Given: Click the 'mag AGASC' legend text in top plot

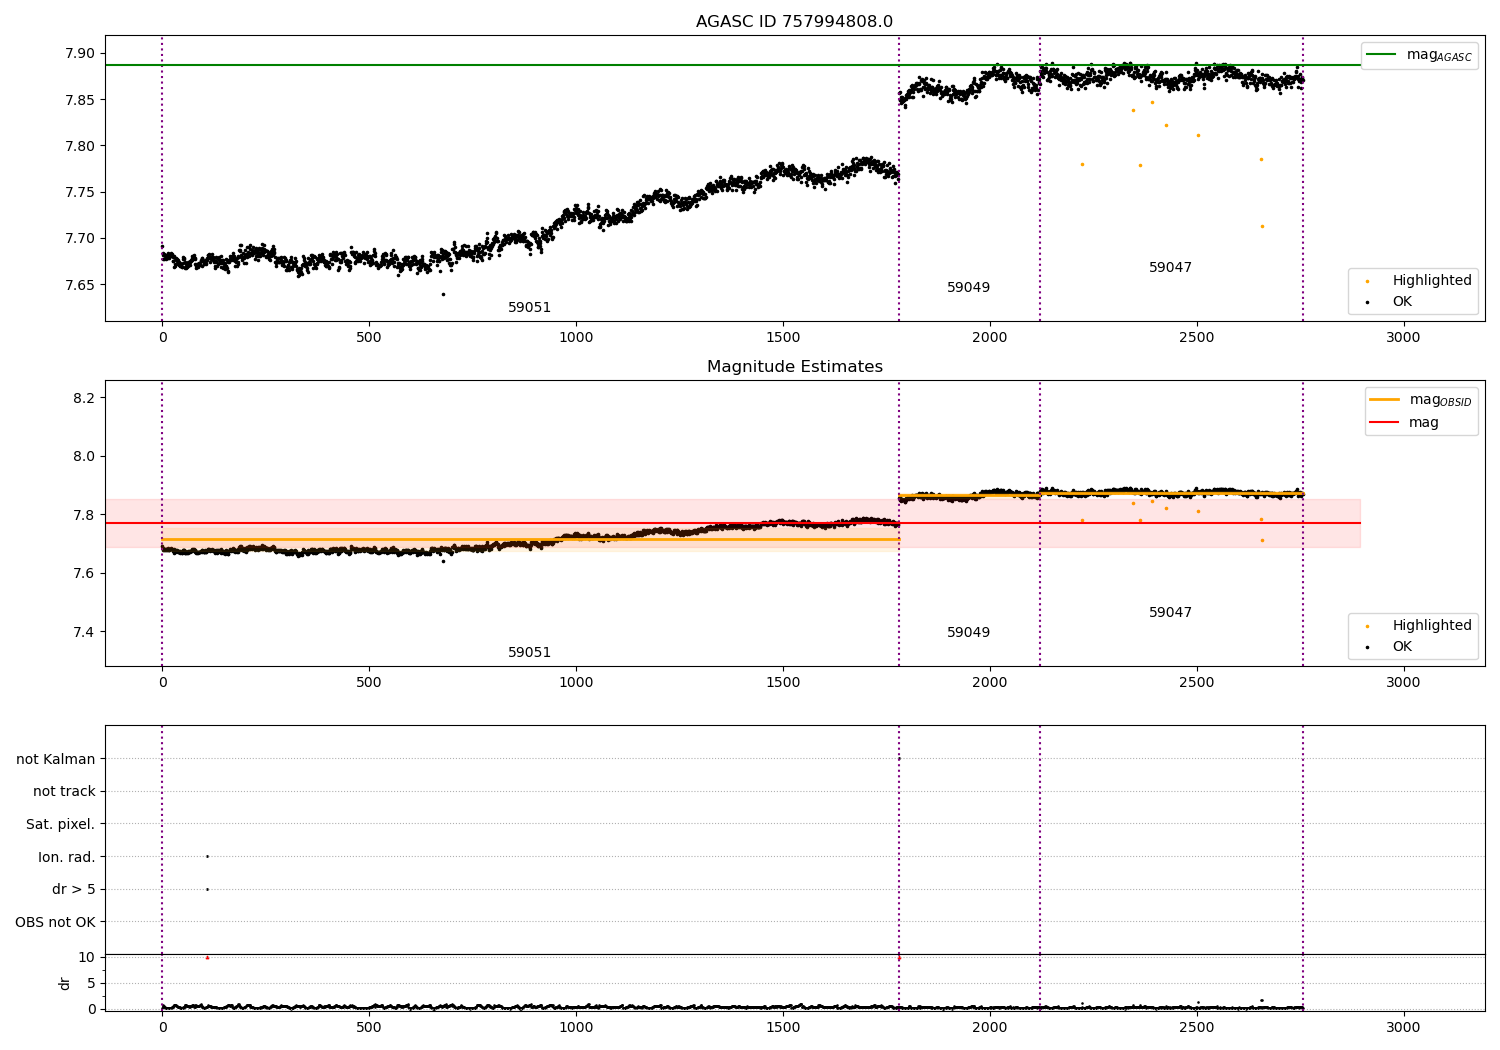Looking at the screenshot, I should (1439, 55).
